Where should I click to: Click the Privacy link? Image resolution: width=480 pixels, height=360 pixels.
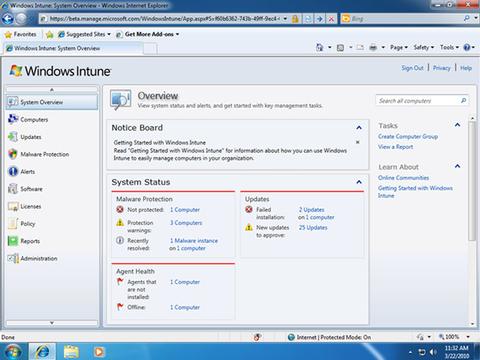[442, 68]
